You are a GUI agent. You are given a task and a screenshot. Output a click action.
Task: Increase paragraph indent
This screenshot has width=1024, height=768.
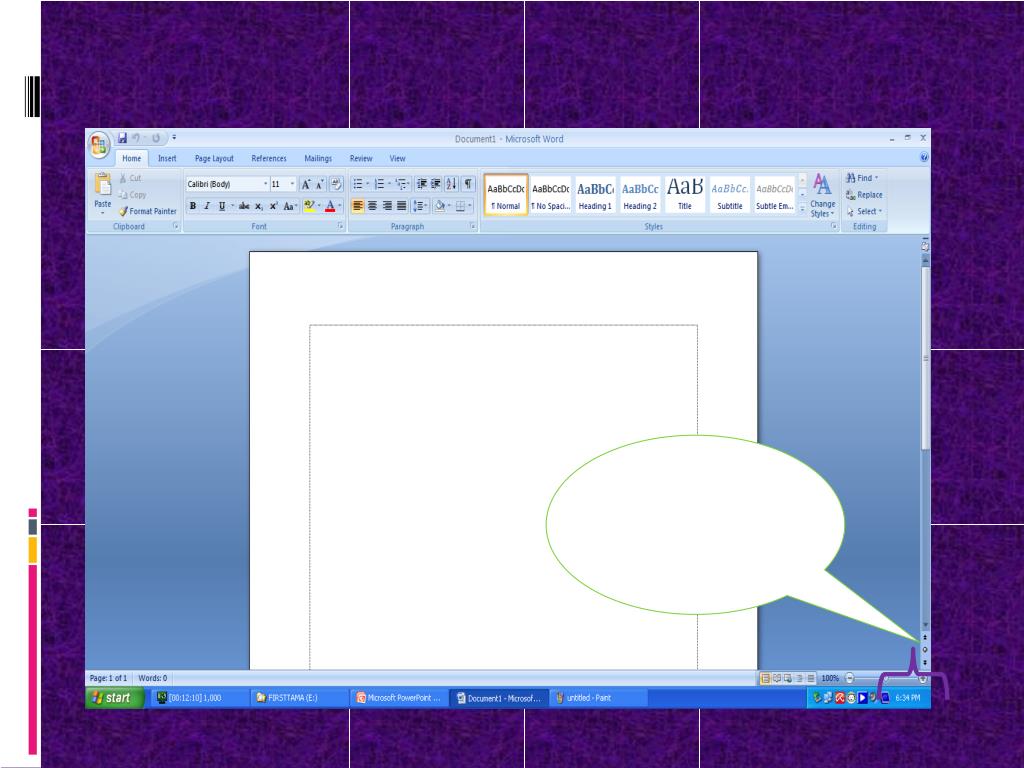point(436,184)
